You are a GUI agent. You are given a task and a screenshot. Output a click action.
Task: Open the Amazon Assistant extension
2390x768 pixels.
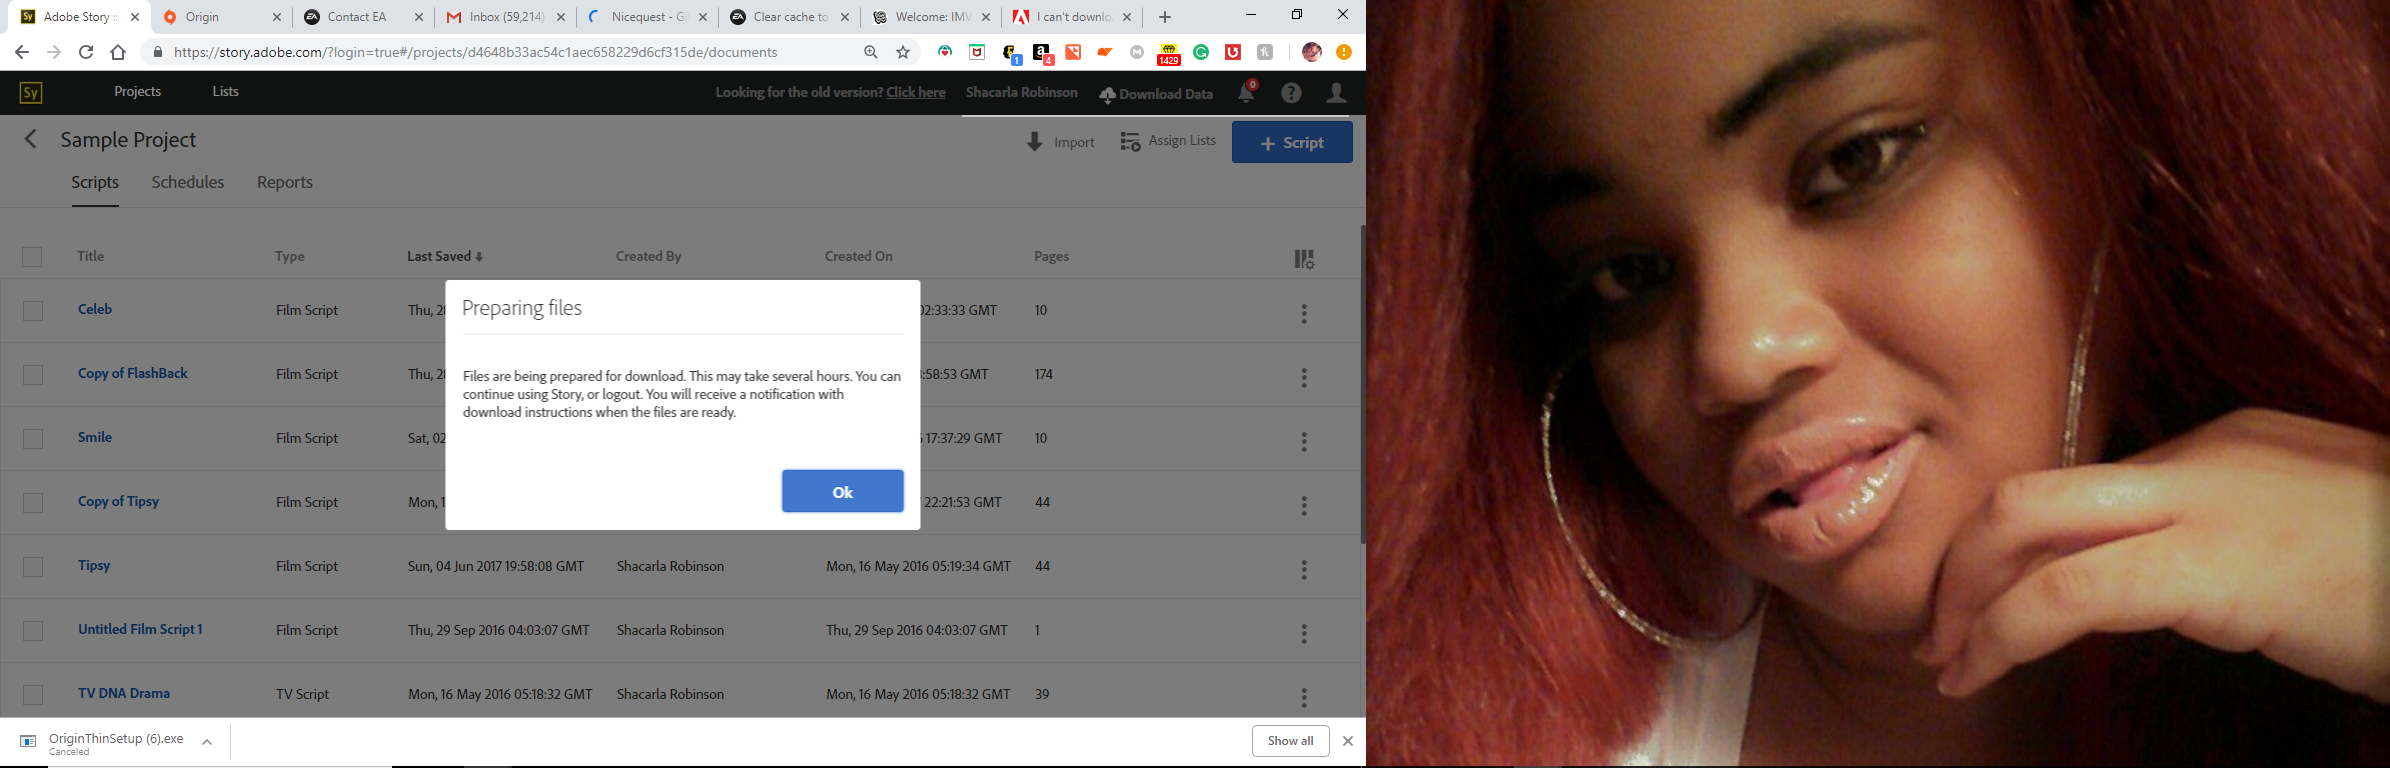[x=1042, y=53]
